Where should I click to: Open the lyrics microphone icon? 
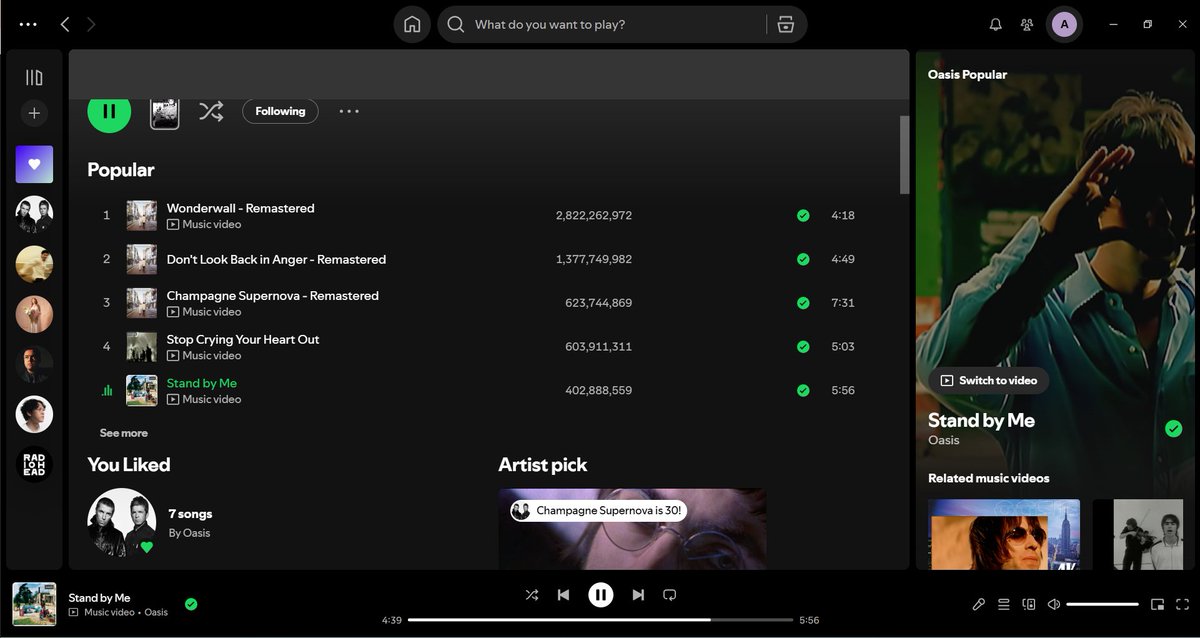979,604
